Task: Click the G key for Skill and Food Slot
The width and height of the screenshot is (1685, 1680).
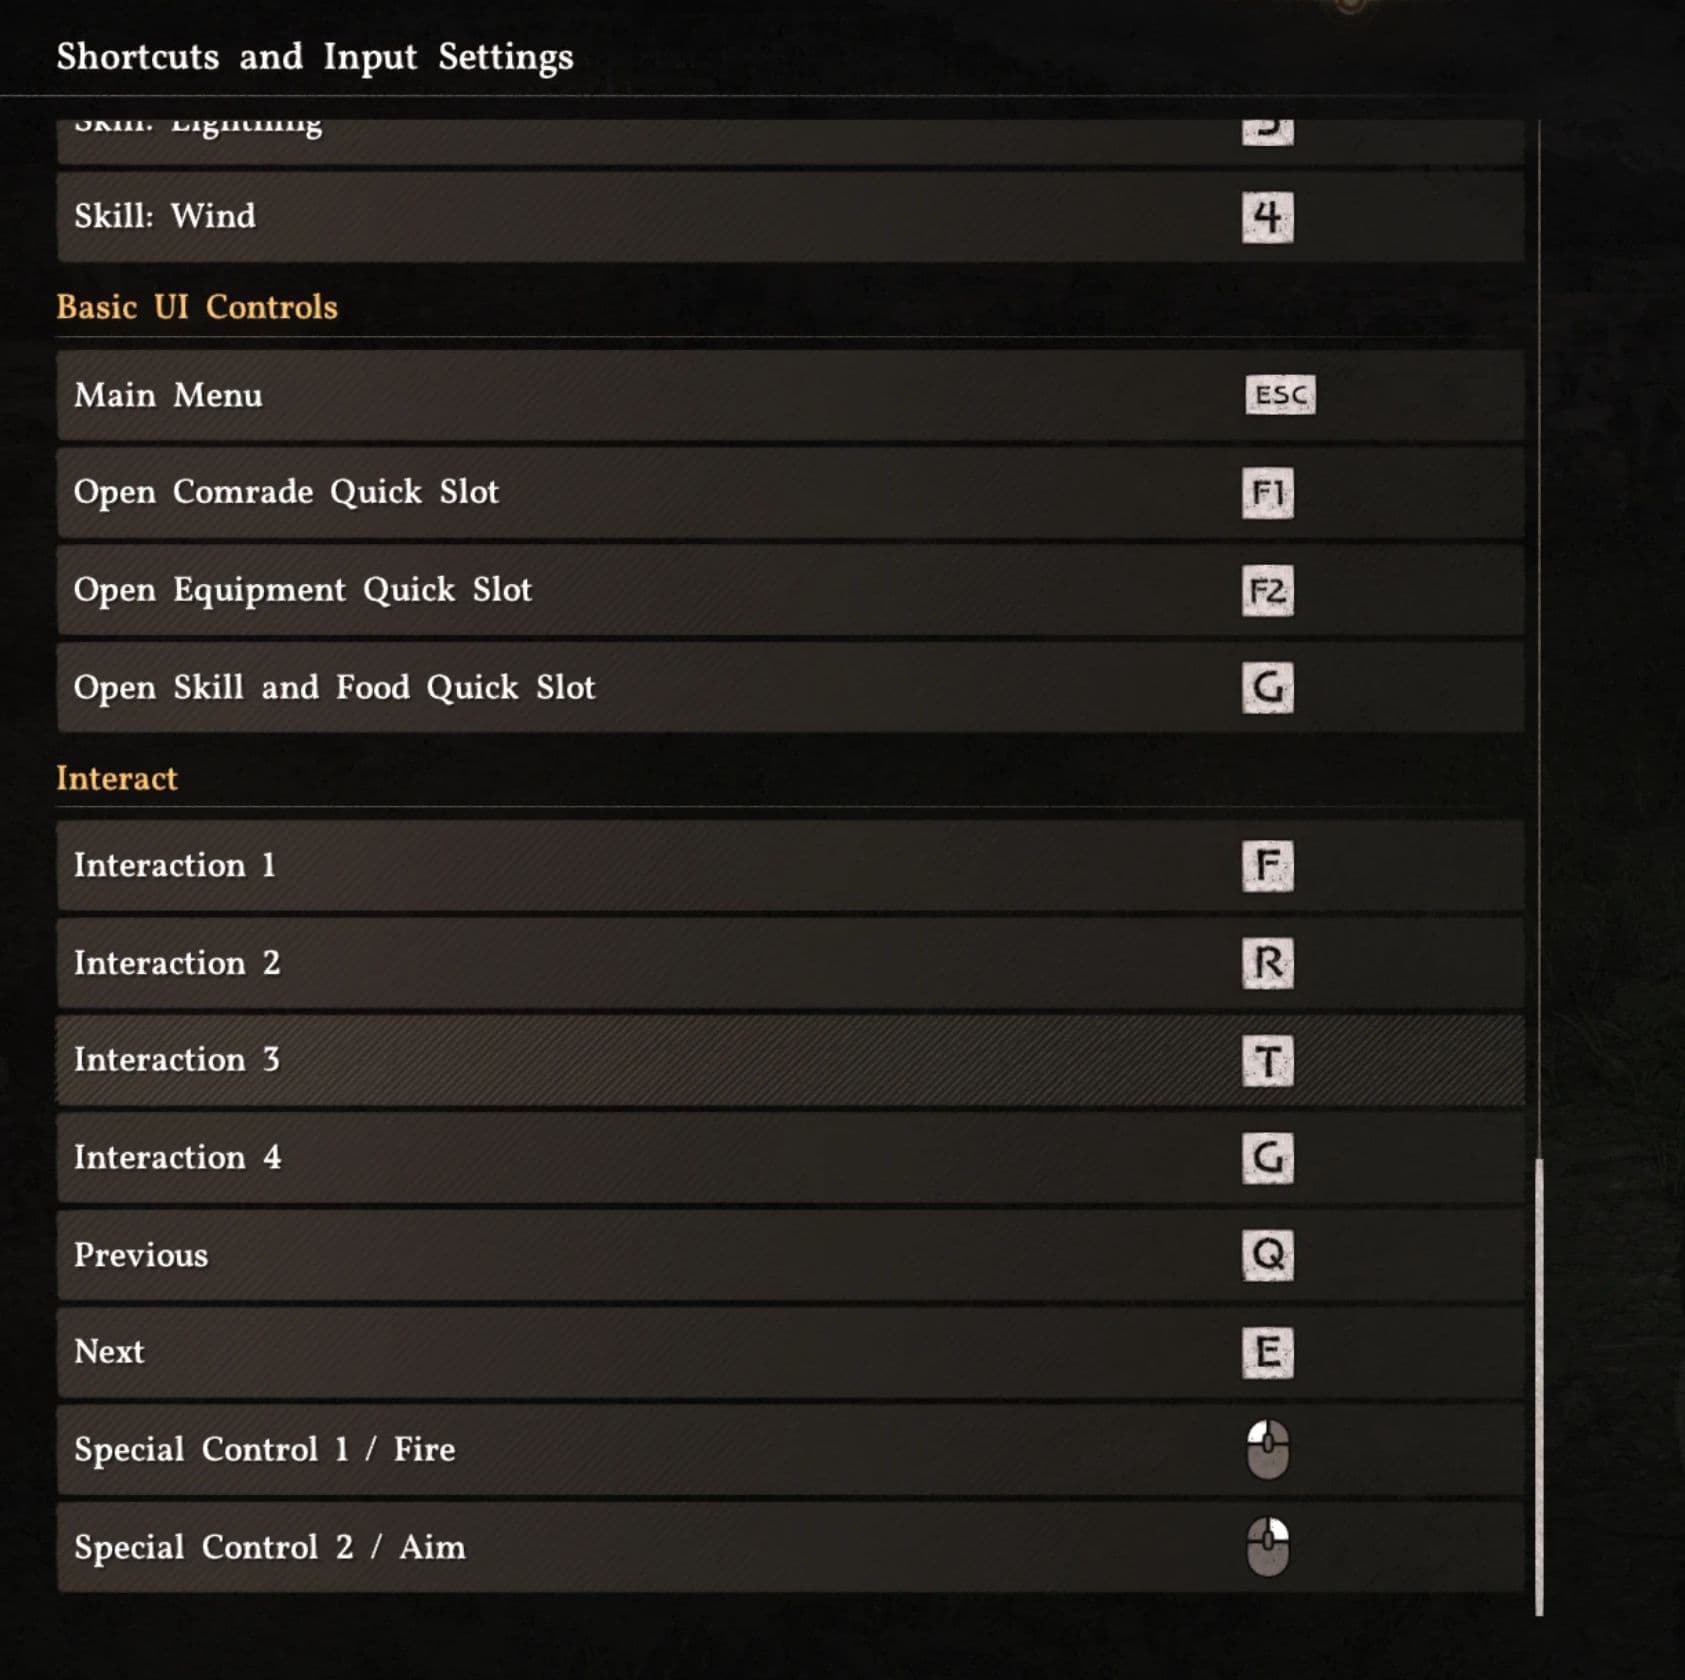Action: tap(1267, 688)
